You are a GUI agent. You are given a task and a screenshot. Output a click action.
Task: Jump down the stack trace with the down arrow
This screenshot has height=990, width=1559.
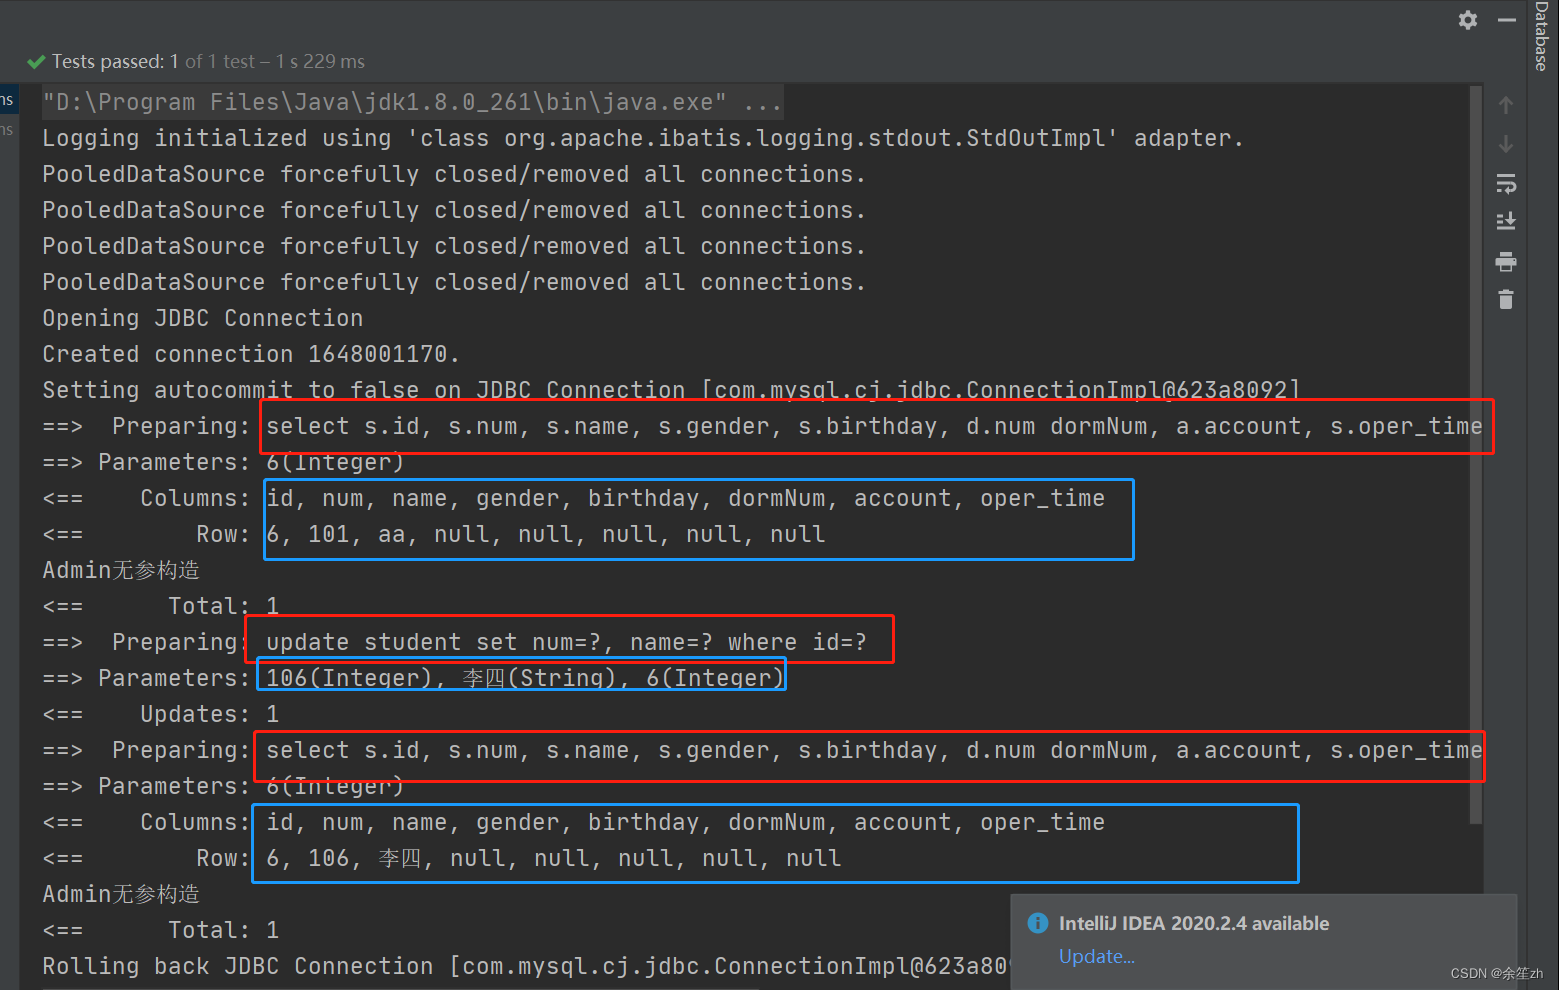[1506, 145]
